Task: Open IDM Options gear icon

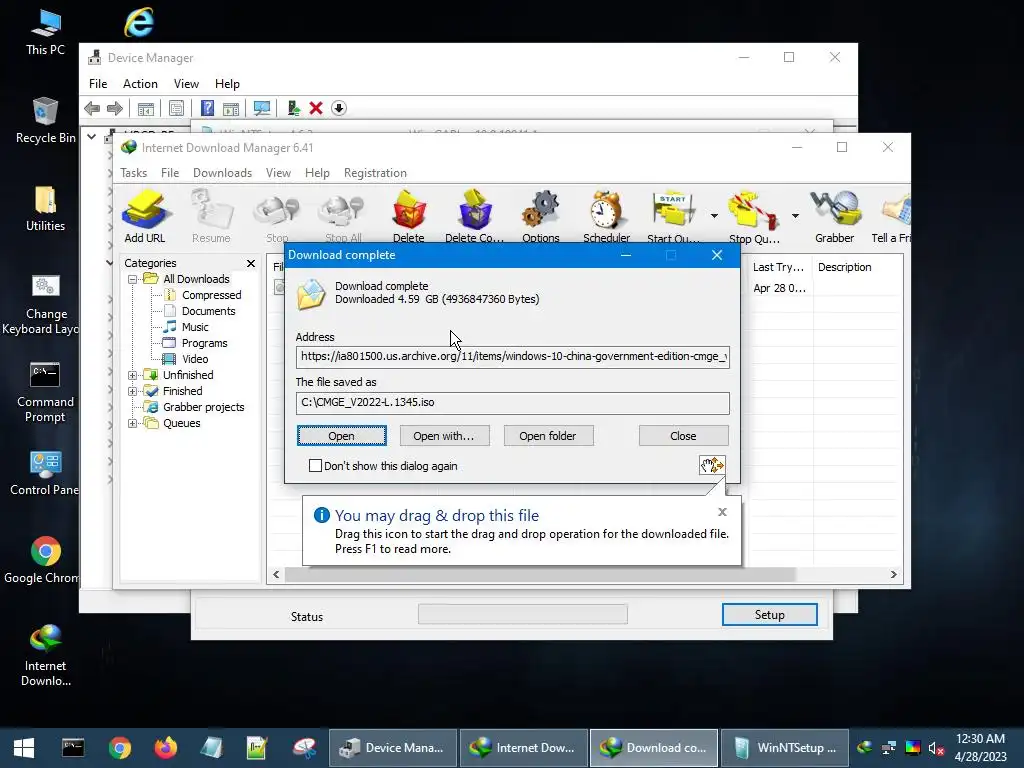Action: pyautogui.click(x=541, y=216)
